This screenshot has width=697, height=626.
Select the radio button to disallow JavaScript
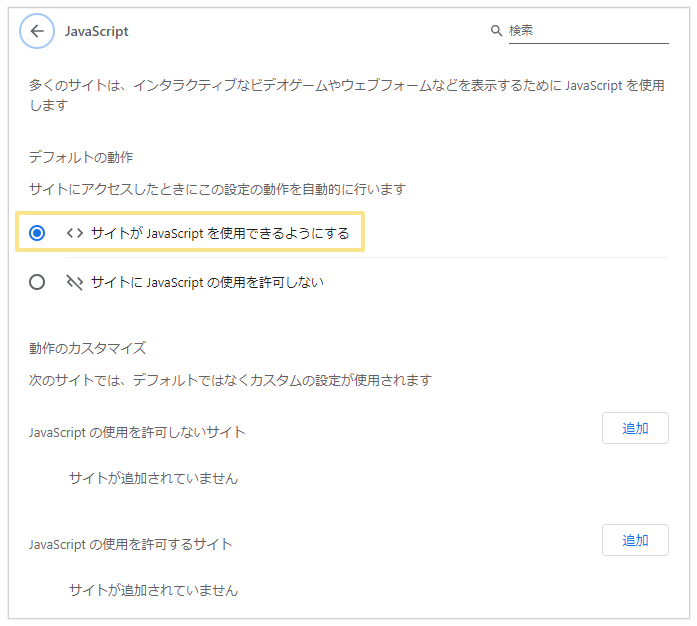coord(37,283)
